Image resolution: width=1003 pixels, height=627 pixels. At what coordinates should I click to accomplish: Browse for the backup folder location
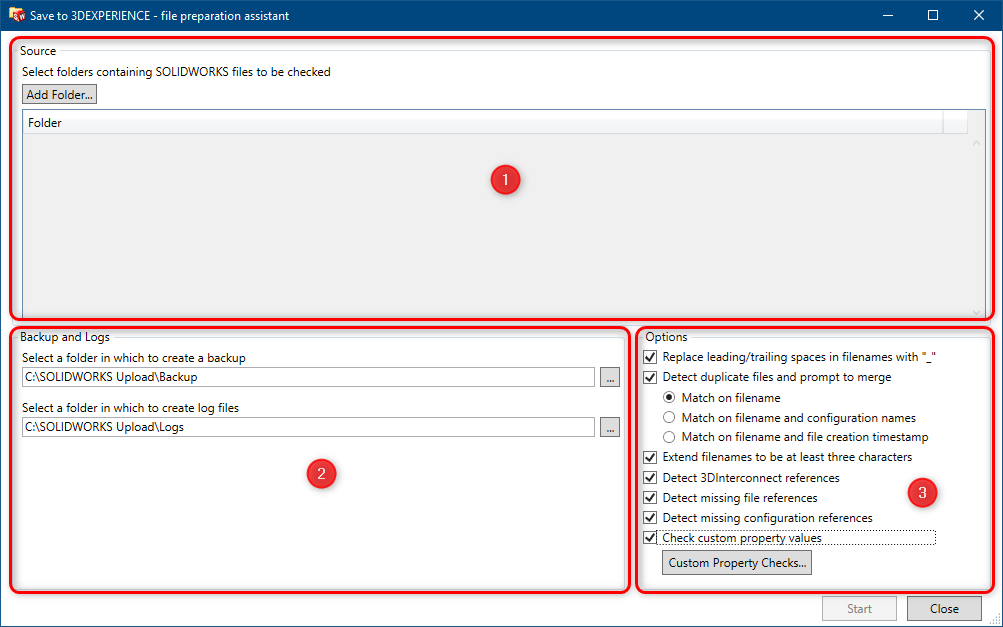[610, 377]
